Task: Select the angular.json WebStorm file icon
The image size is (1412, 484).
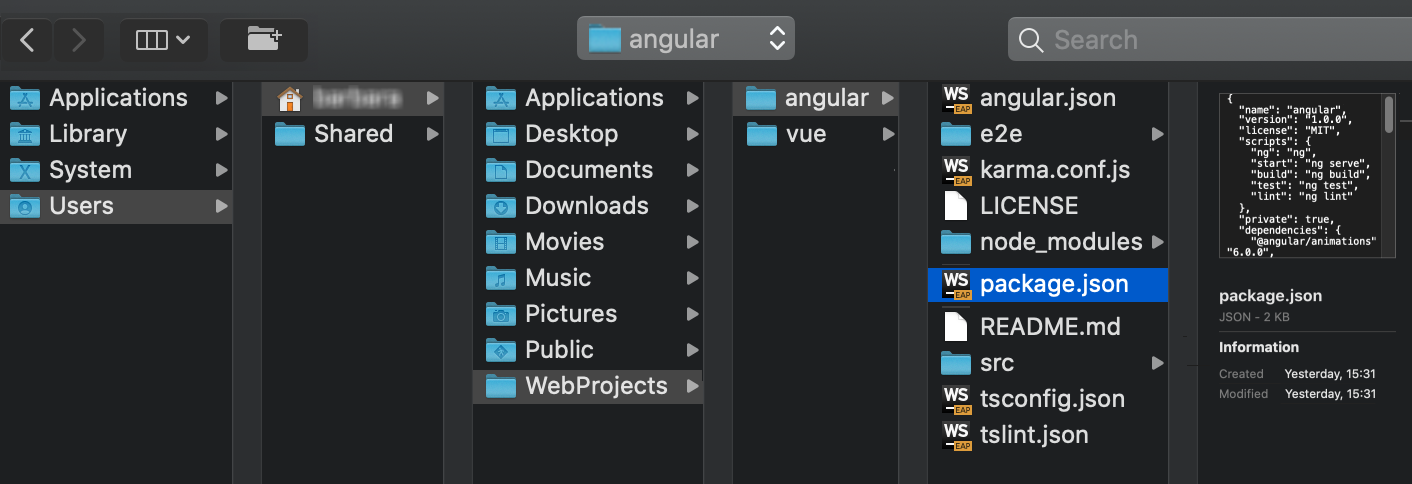Action: 957,98
